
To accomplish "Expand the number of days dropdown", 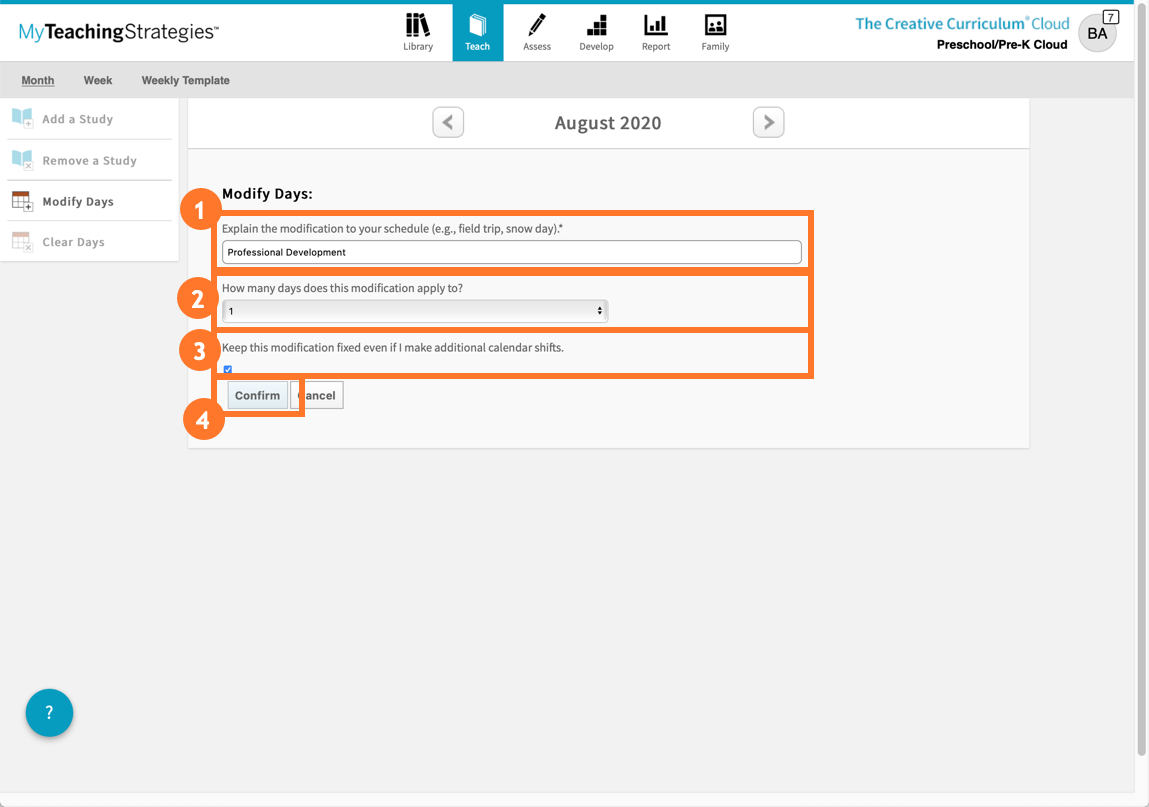I will (414, 311).
